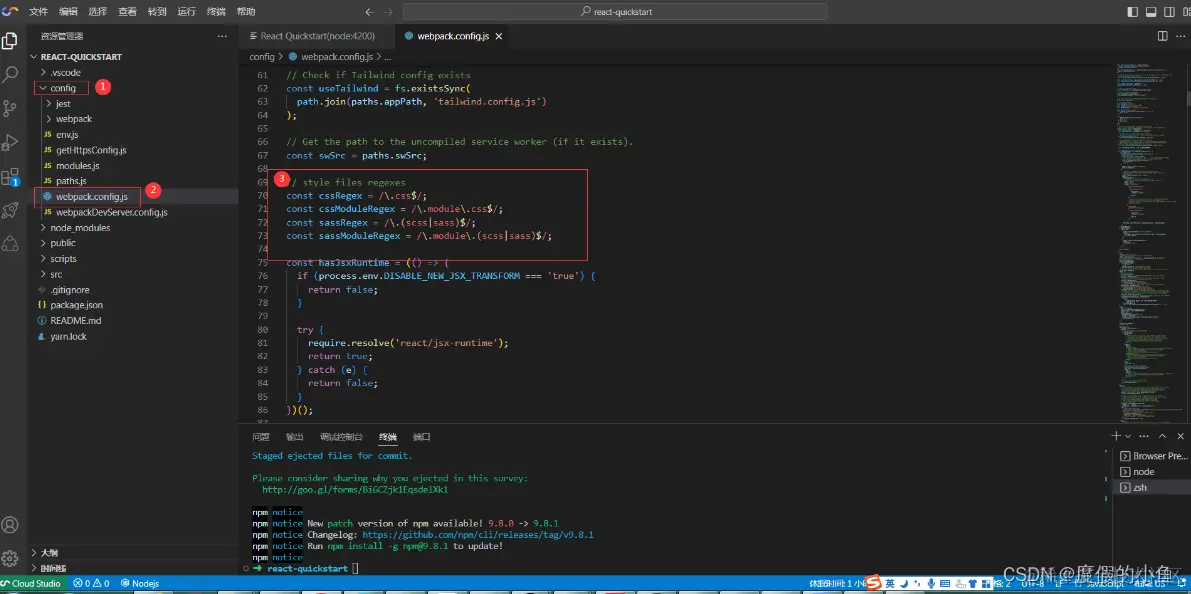Viewport: 1191px width, 594px height.
Task: Open the 编辑 (Edit) menu
Action: coord(68,12)
